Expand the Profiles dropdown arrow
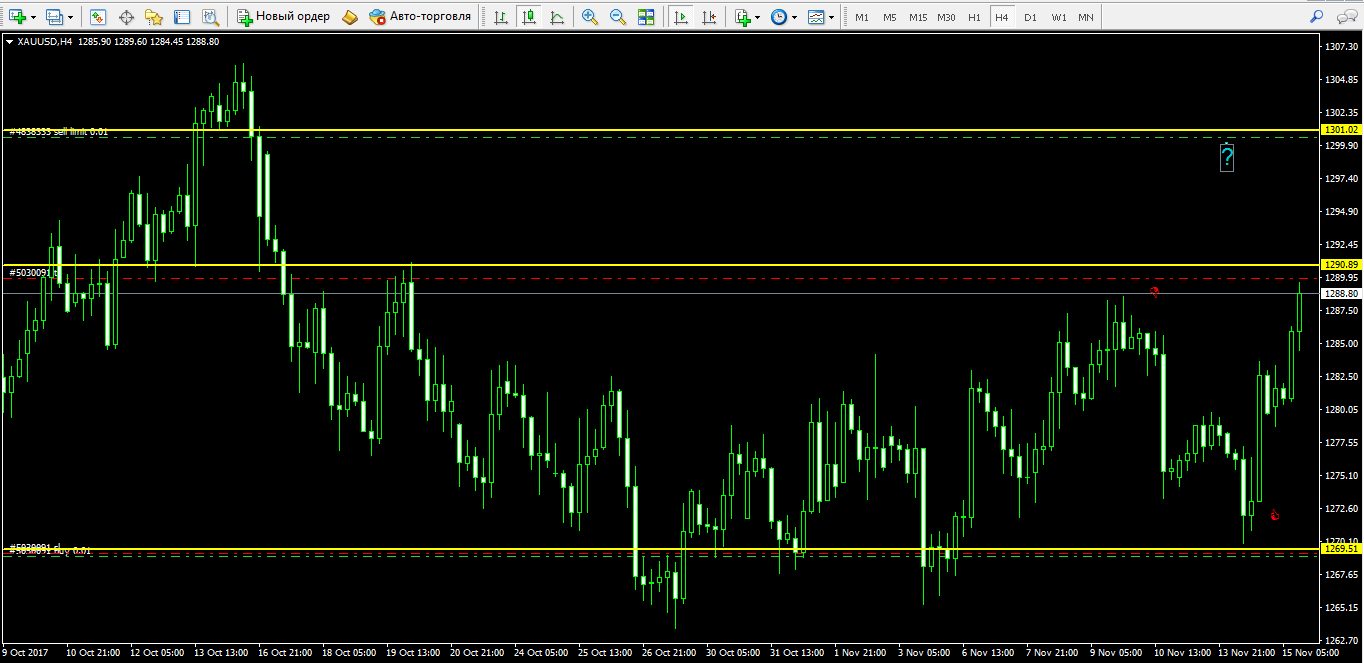Screen dimensions: 1364x663 (70, 17)
